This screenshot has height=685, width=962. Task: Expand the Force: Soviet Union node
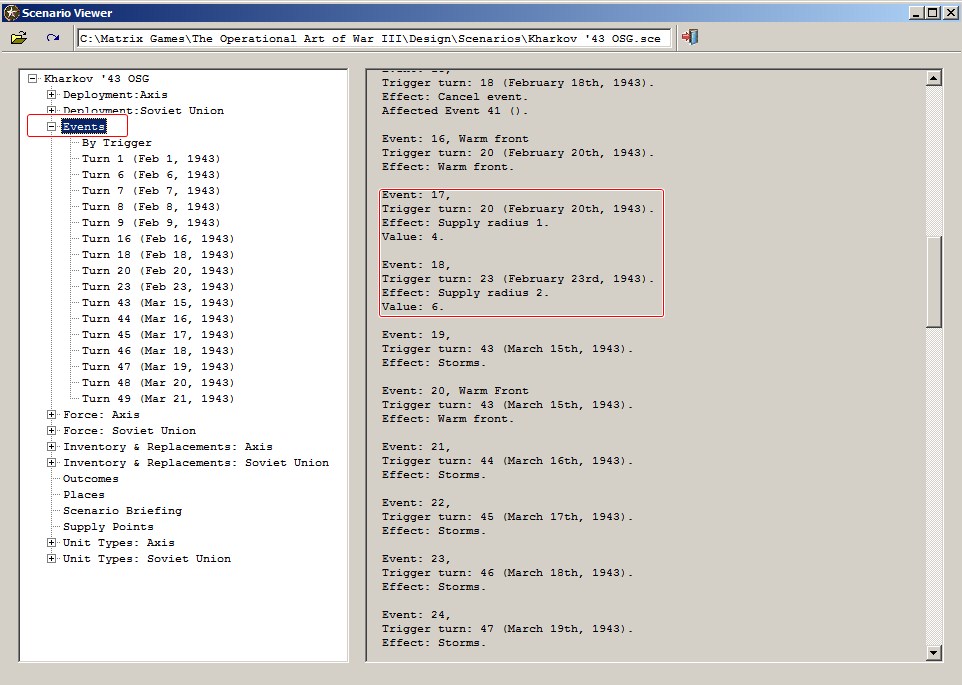52,431
